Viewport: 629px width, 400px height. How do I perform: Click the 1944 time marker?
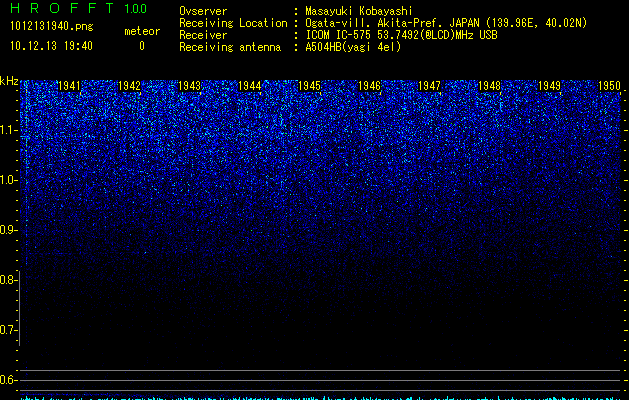tap(250, 86)
